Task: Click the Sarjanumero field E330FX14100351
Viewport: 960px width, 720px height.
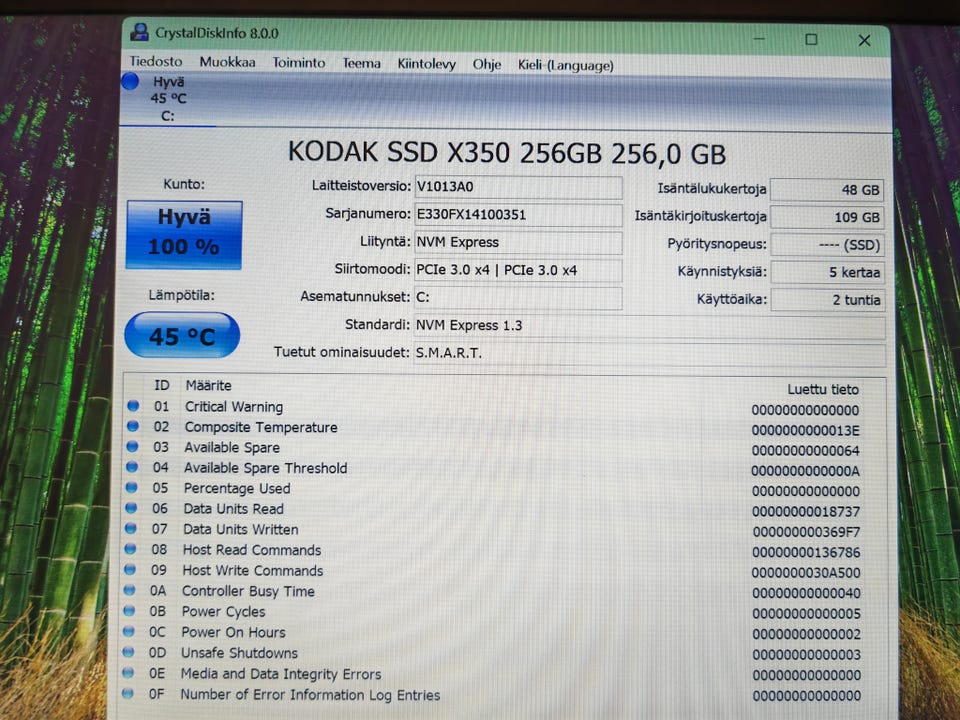Action: click(x=518, y=214)
